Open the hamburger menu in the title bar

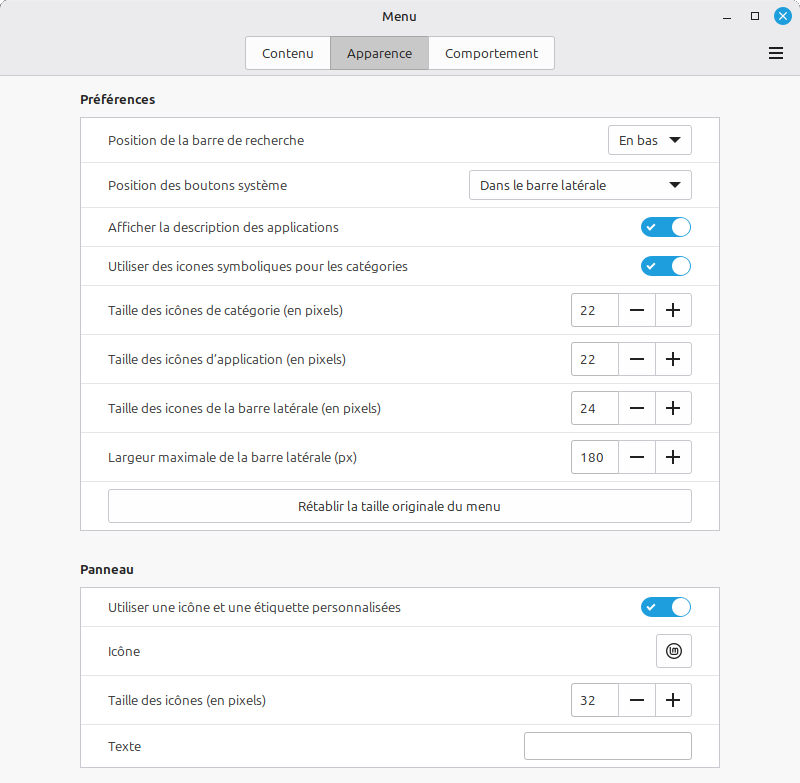[x=775, y=54]
